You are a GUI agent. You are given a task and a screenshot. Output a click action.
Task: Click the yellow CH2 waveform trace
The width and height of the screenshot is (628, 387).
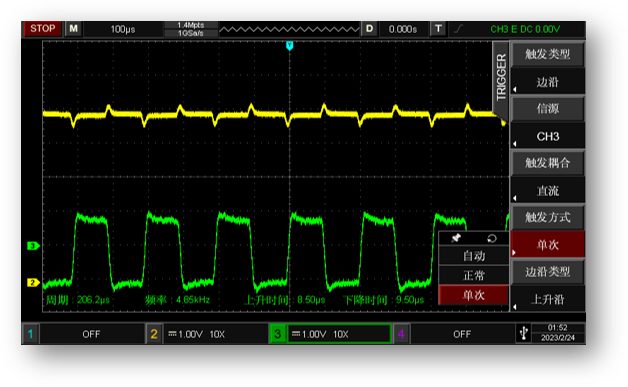[x=268, y=115]
